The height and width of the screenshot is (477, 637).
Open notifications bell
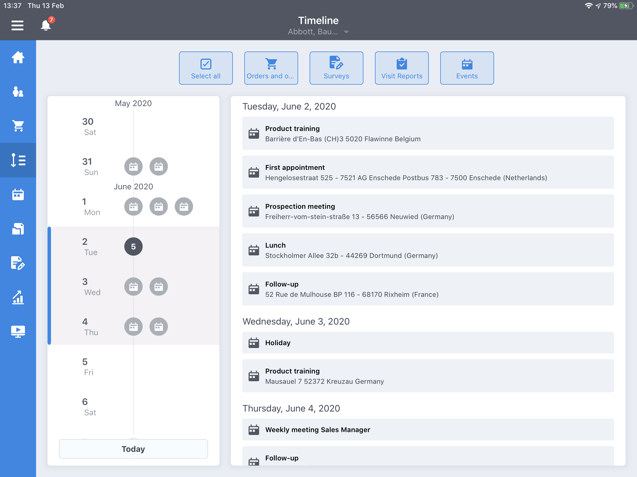coord(46,24)
